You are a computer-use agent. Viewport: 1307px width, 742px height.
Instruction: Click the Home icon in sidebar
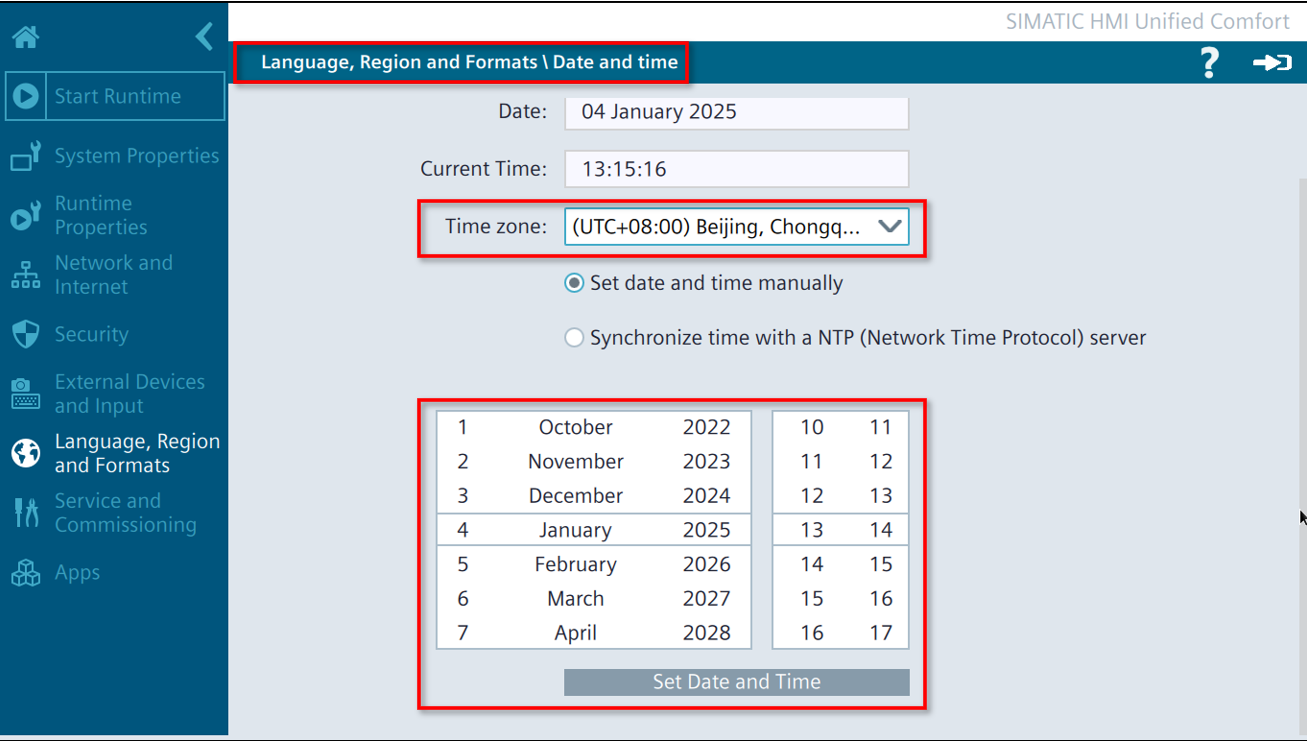point(26,37)
